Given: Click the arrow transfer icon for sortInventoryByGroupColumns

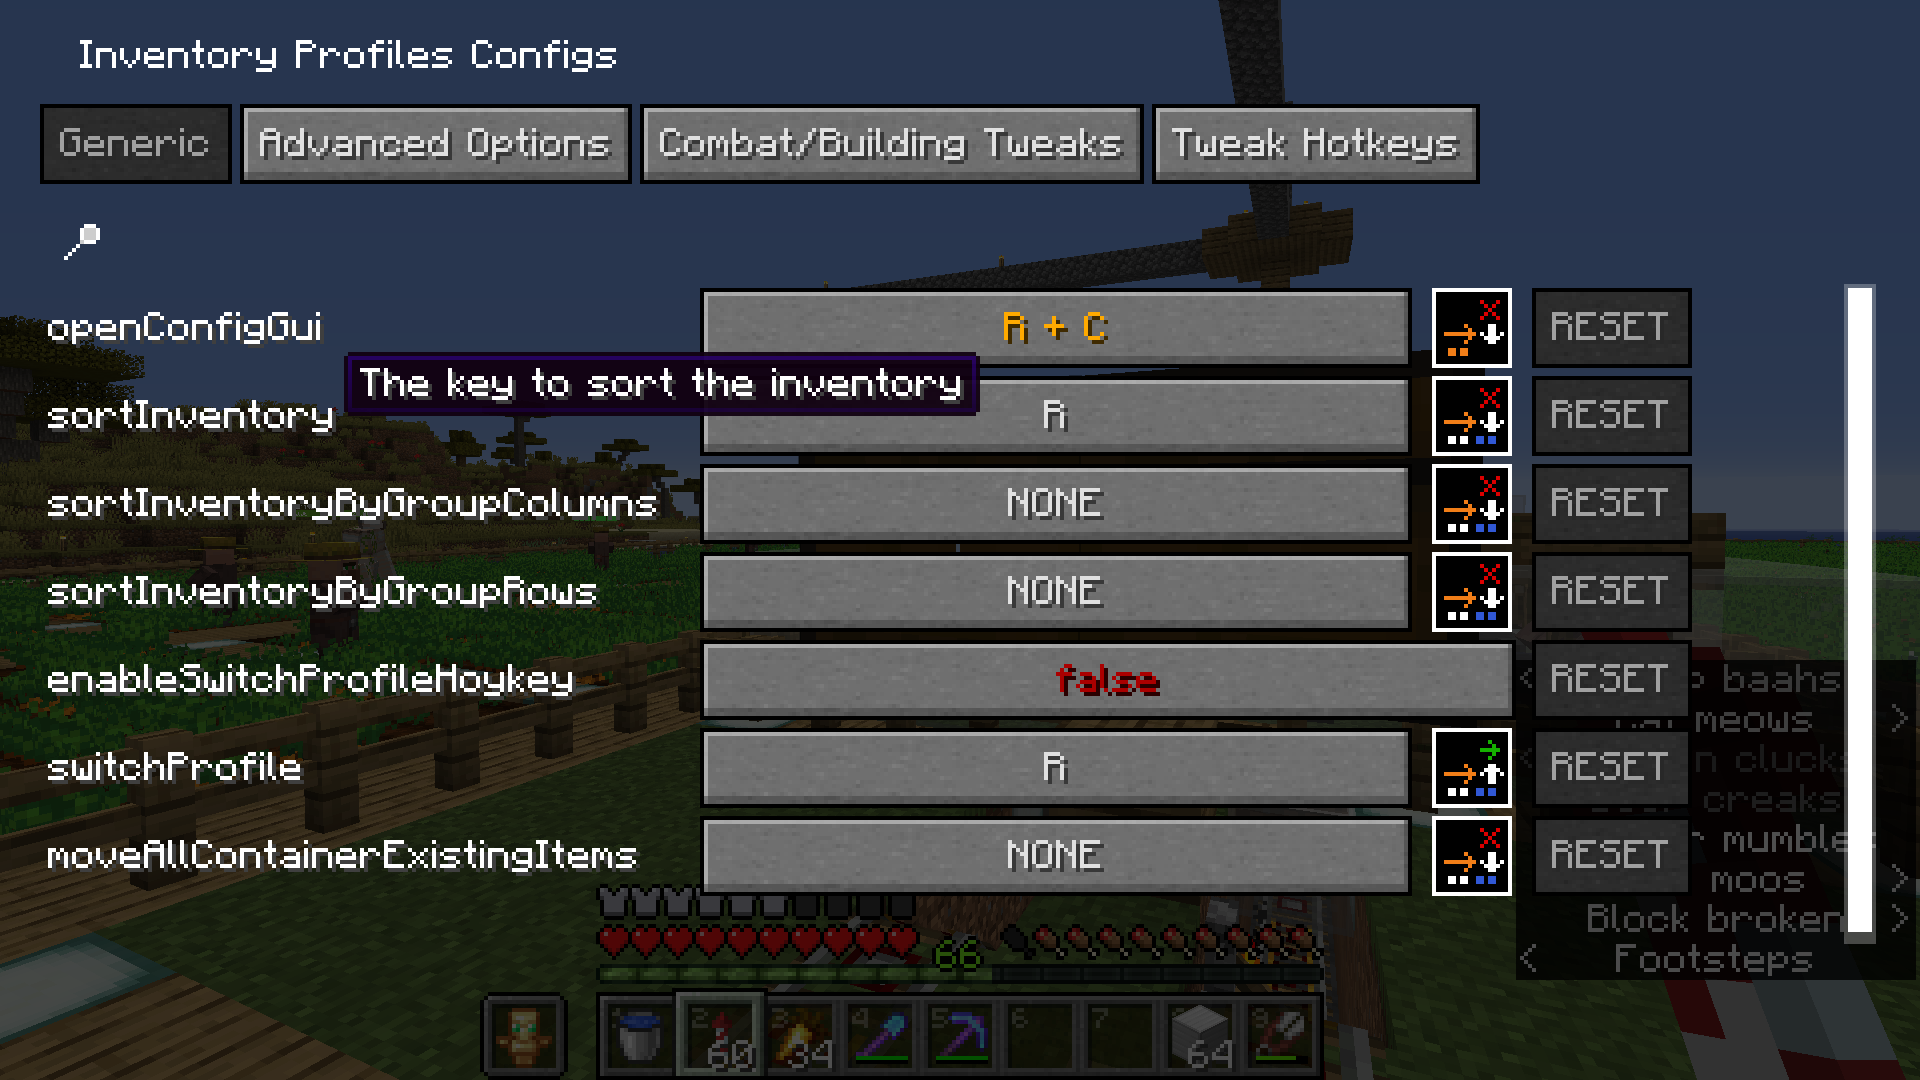Looking at the screenshot, I should coord(1468,502).
